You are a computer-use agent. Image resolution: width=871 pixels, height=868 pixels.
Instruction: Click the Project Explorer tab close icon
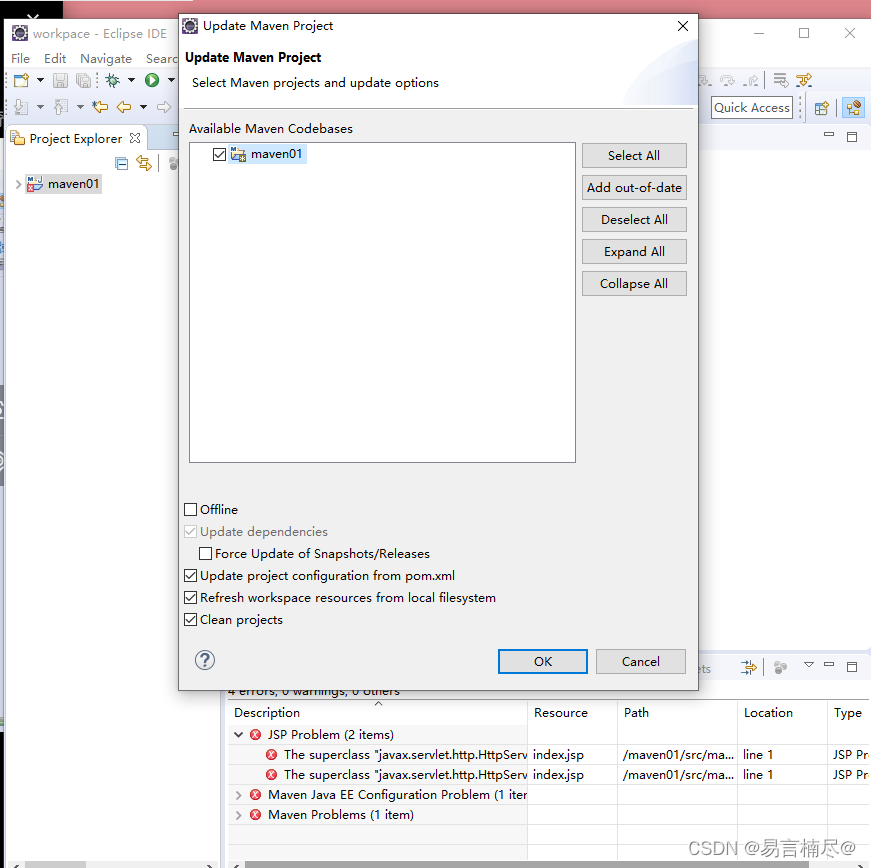(x=134, y=138)
